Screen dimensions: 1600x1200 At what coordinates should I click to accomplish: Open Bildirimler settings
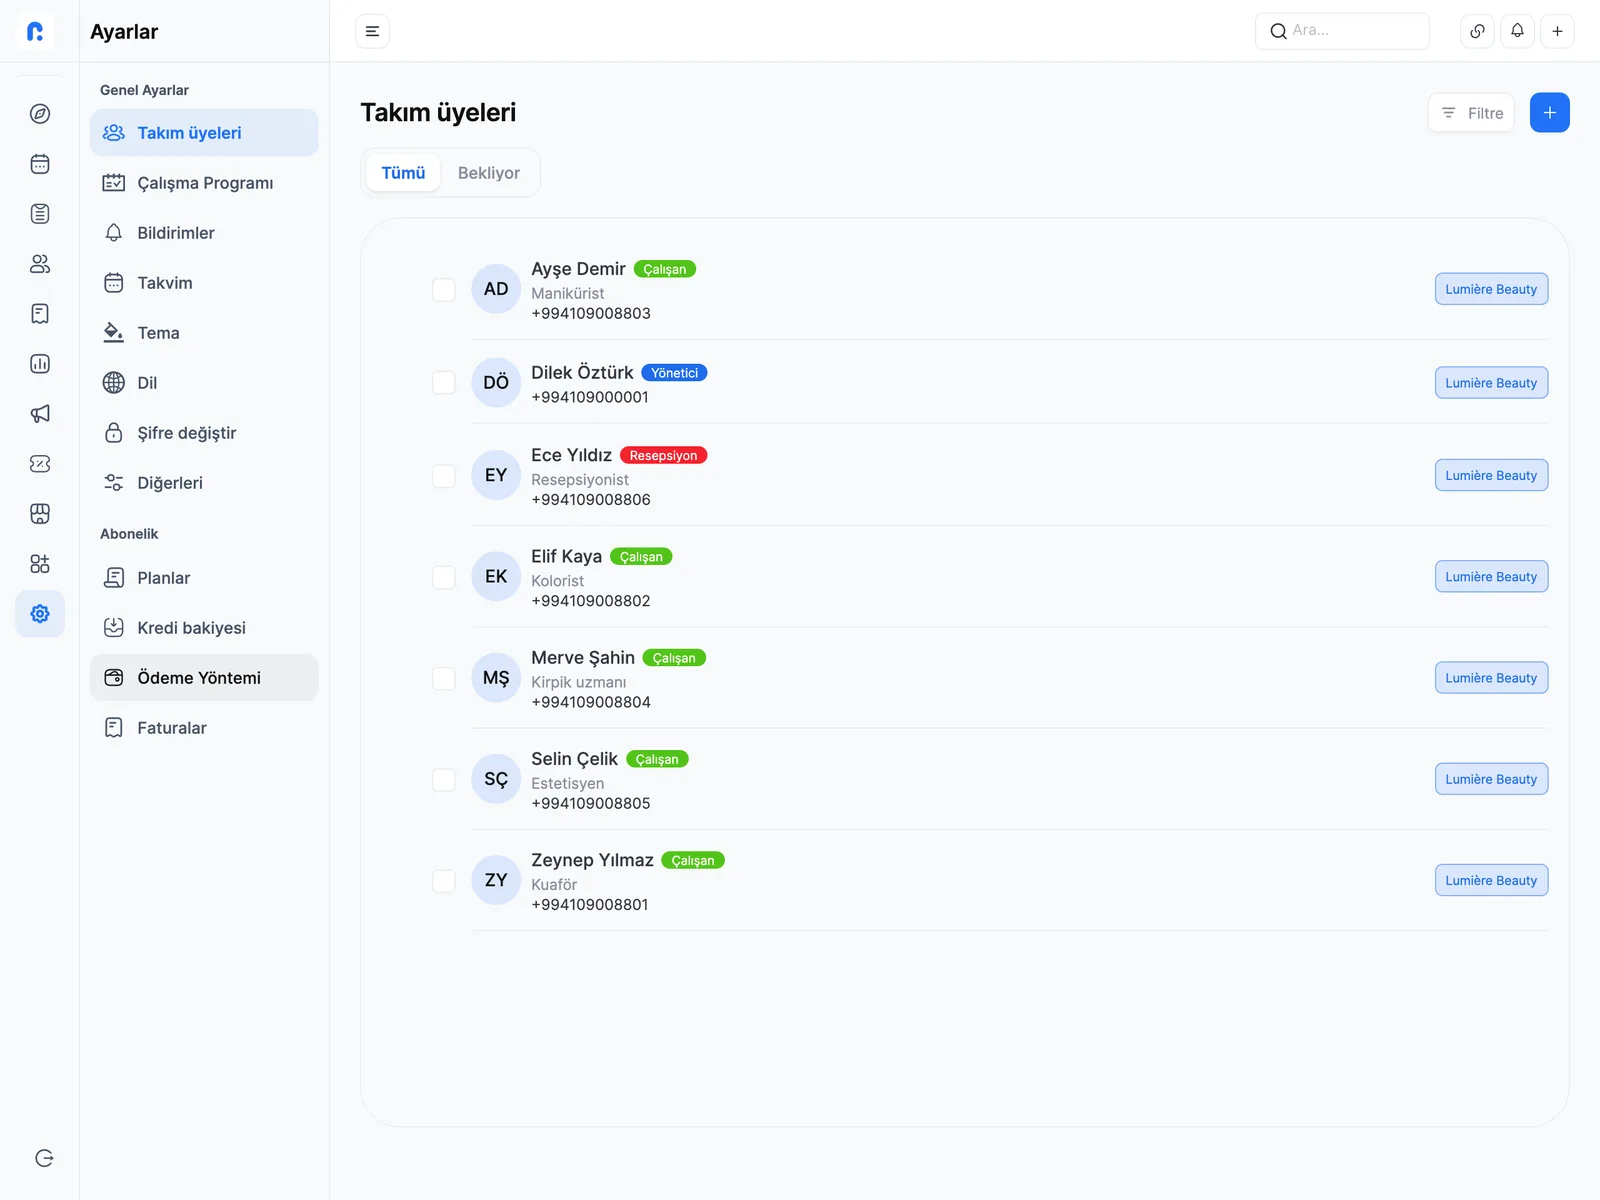click(204, 233)
